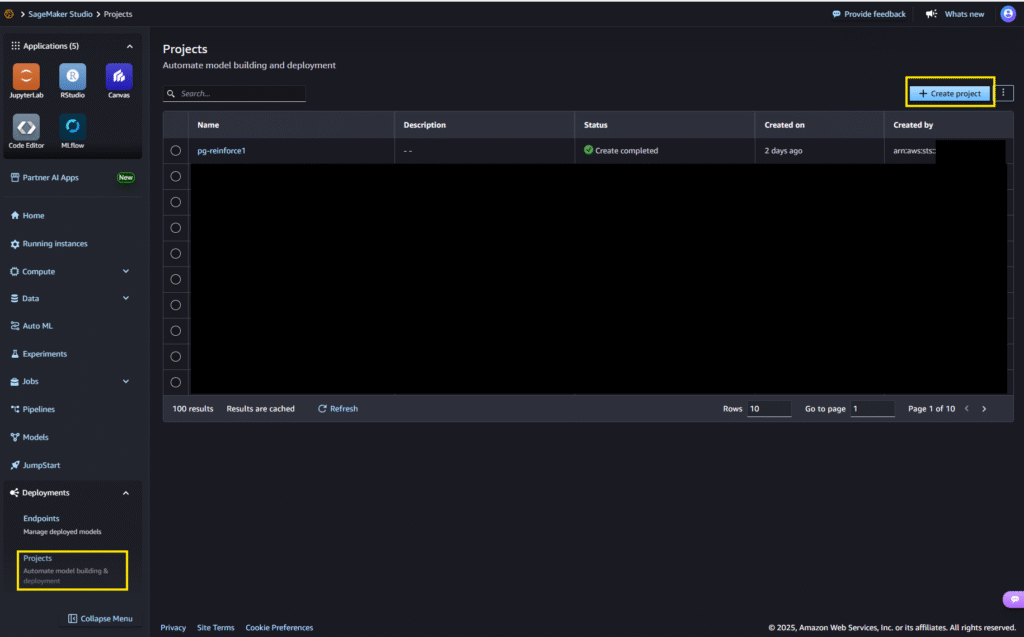This screenshot has width=1024, height=637.
Task: Open the Code Editor application icon
Action: 26,126
